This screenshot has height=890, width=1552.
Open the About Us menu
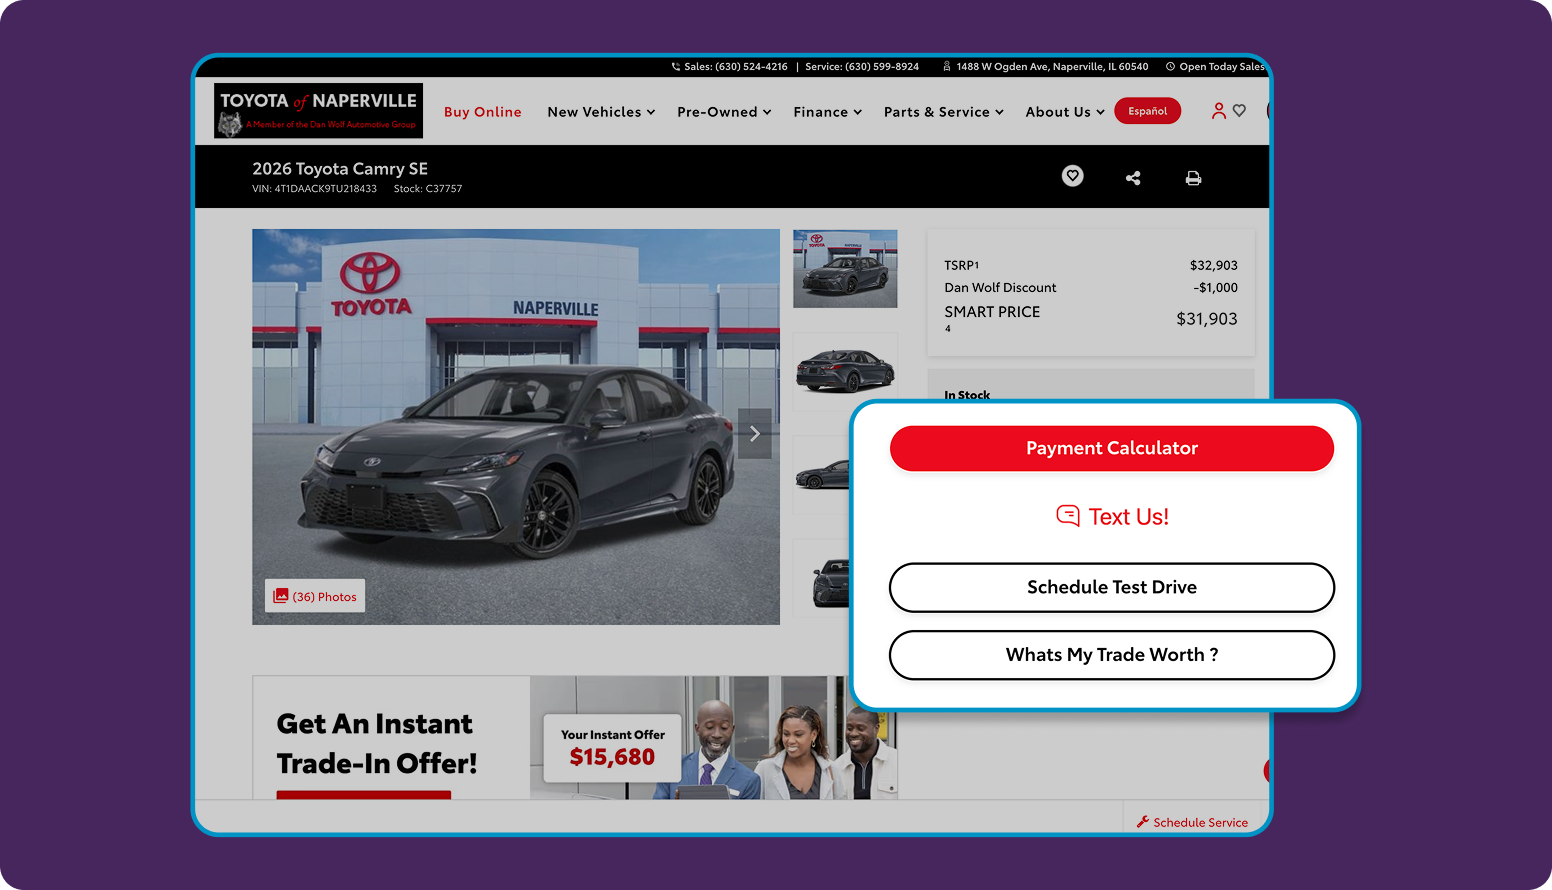[1065, 112]
